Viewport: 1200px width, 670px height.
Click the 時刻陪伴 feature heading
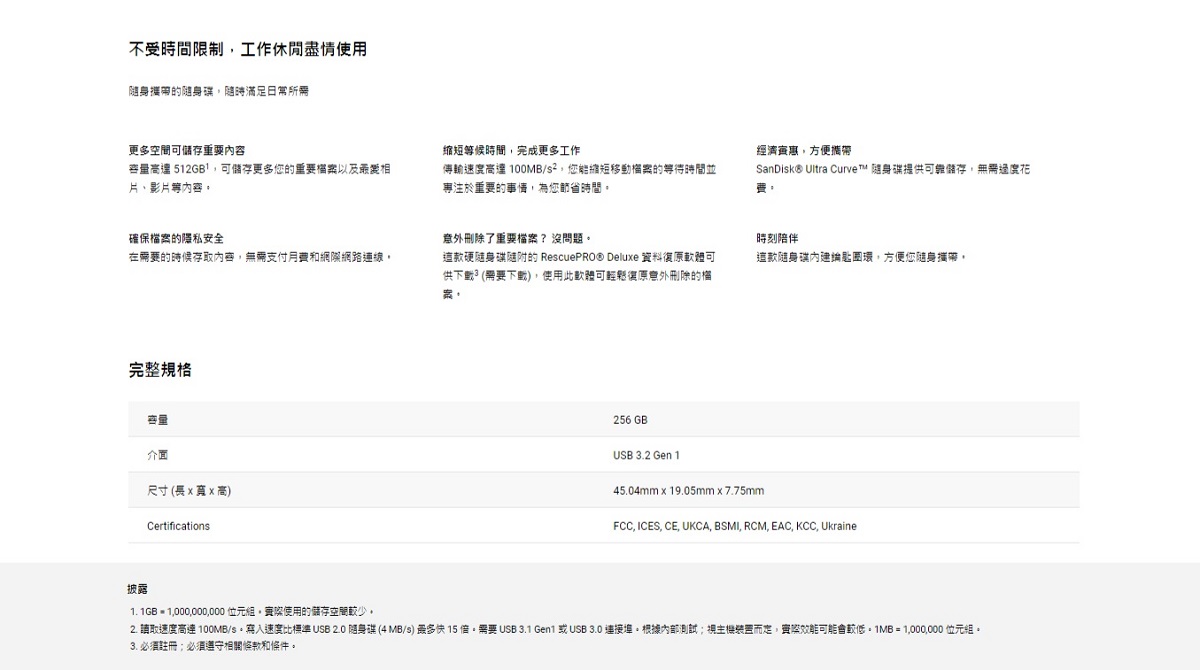777,238
